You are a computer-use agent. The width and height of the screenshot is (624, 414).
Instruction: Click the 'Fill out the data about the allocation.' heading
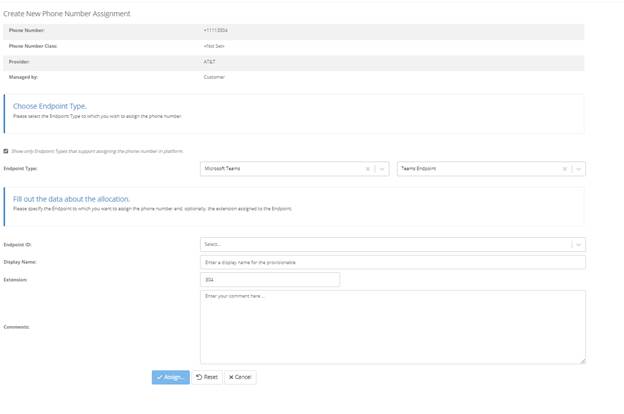(71, 199)
